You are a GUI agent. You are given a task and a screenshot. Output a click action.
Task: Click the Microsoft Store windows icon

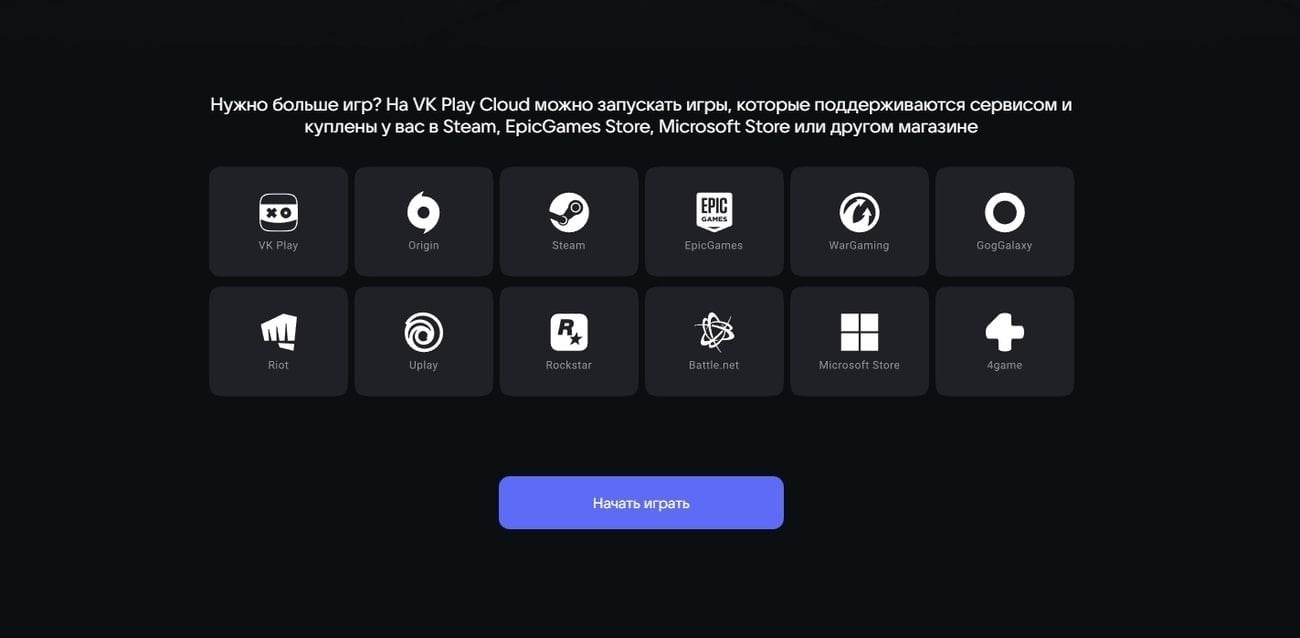pyautogui.click(x=859, y=332)
